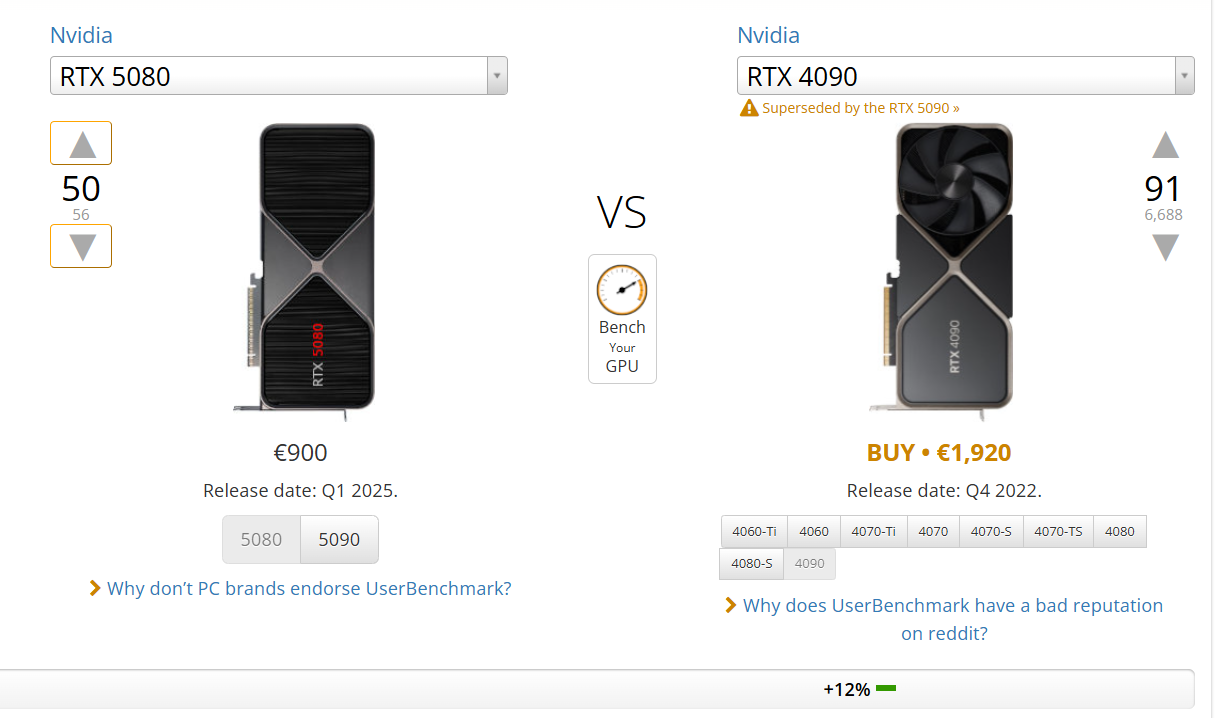The height and width of the screenshot is (718, 1228).
Task: Upvote the RTX 5080
Action: [x=81, y=144]
